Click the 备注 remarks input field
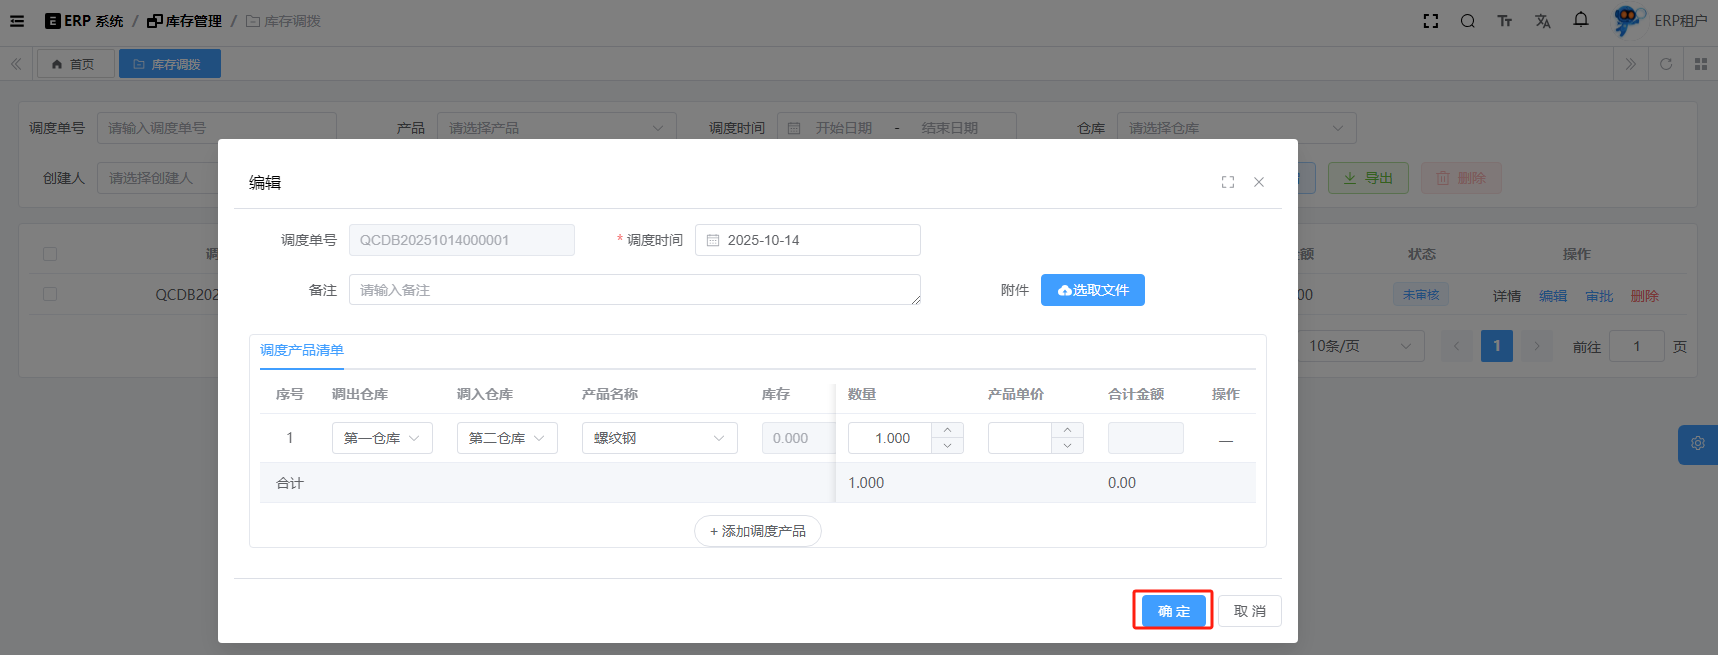The height and width of the screenshot is (655, 1718). (634, 290)
